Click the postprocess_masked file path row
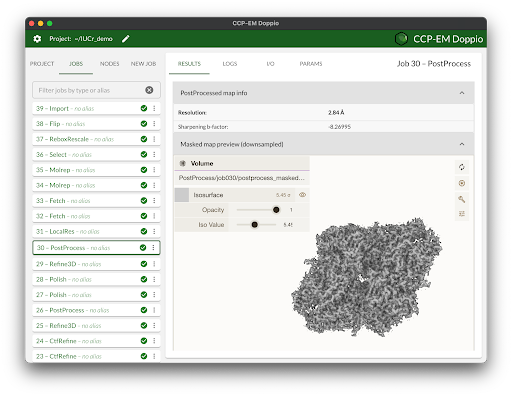 click(x=242, y=178)
